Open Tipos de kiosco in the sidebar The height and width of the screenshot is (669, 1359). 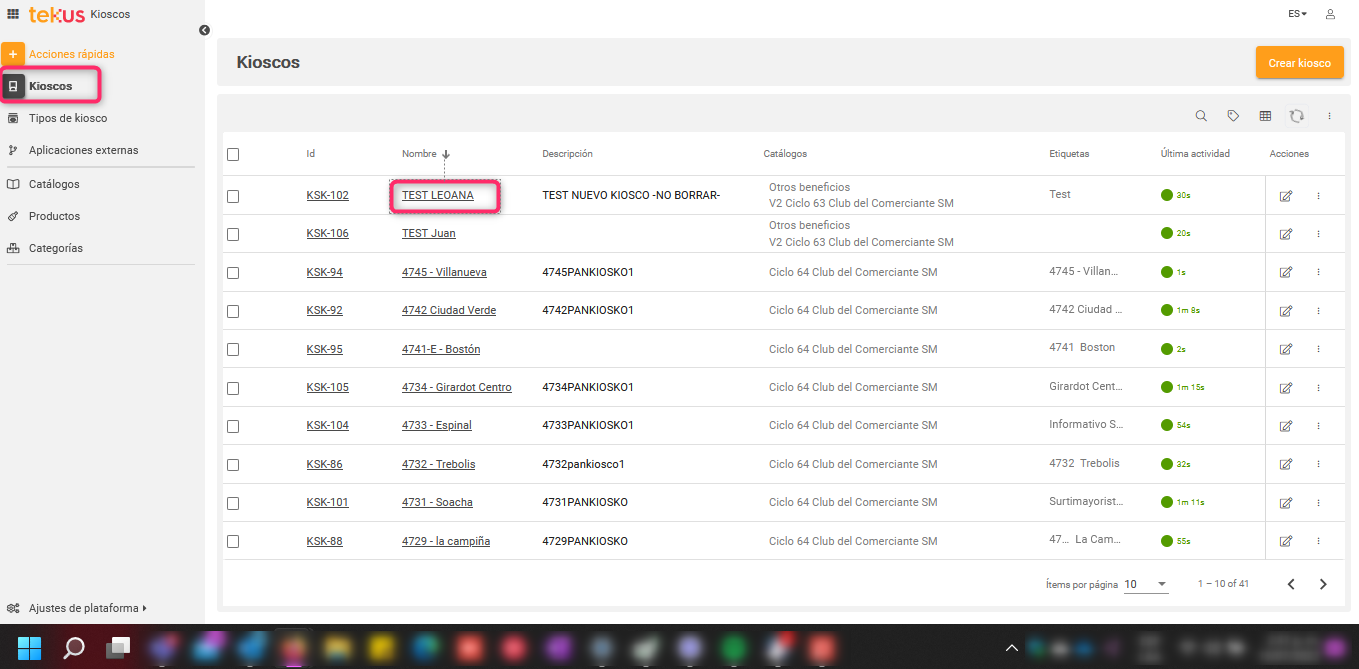tap(67, 118)
